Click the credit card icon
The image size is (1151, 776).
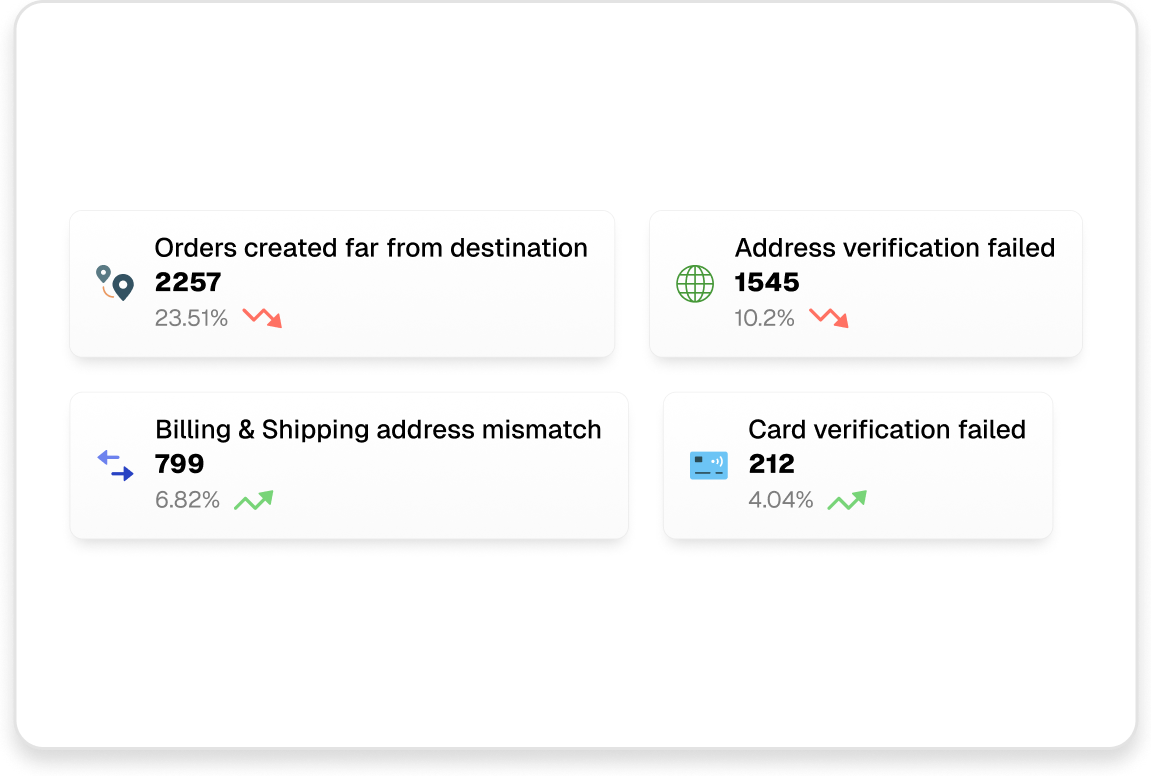point(709,464)
